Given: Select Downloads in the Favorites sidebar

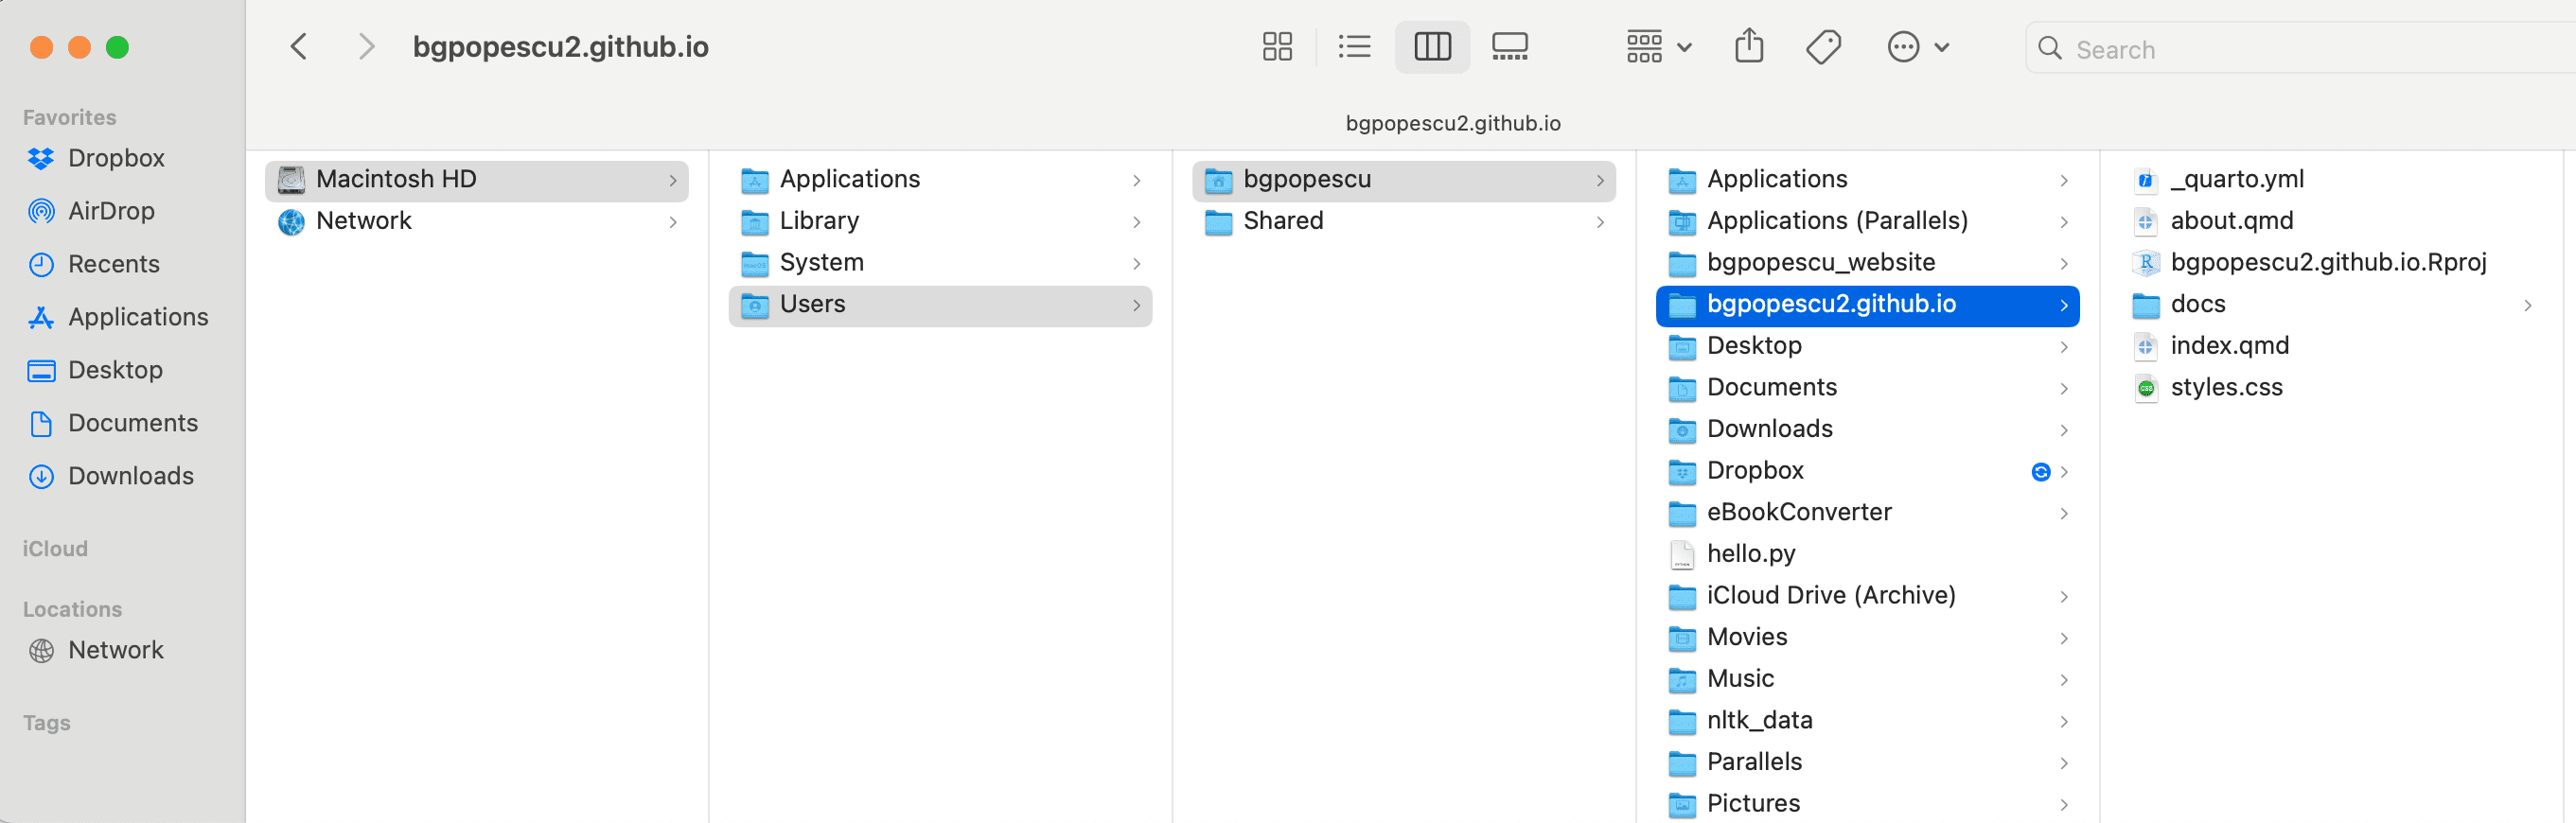Looking at the screenshot, I should pyautogui.click(x=130, y=476).
